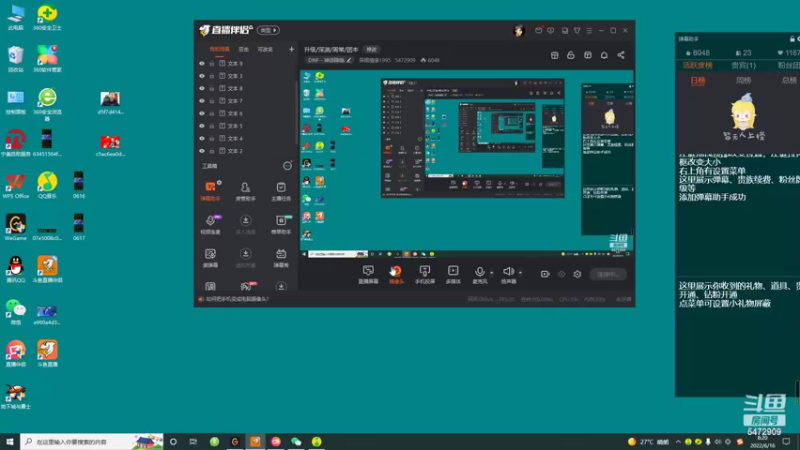
Task: Click the 修改 button next to the stream title
Action: click(371, 49)
